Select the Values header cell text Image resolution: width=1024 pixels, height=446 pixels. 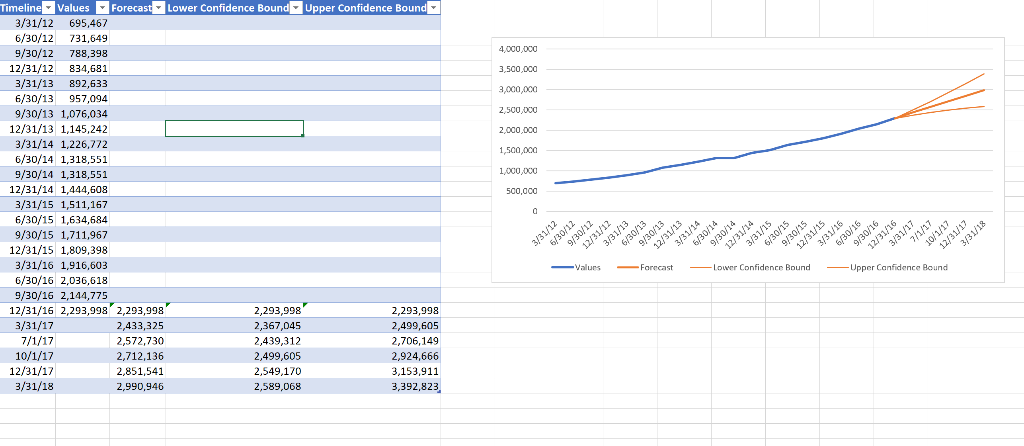(72, 8)
